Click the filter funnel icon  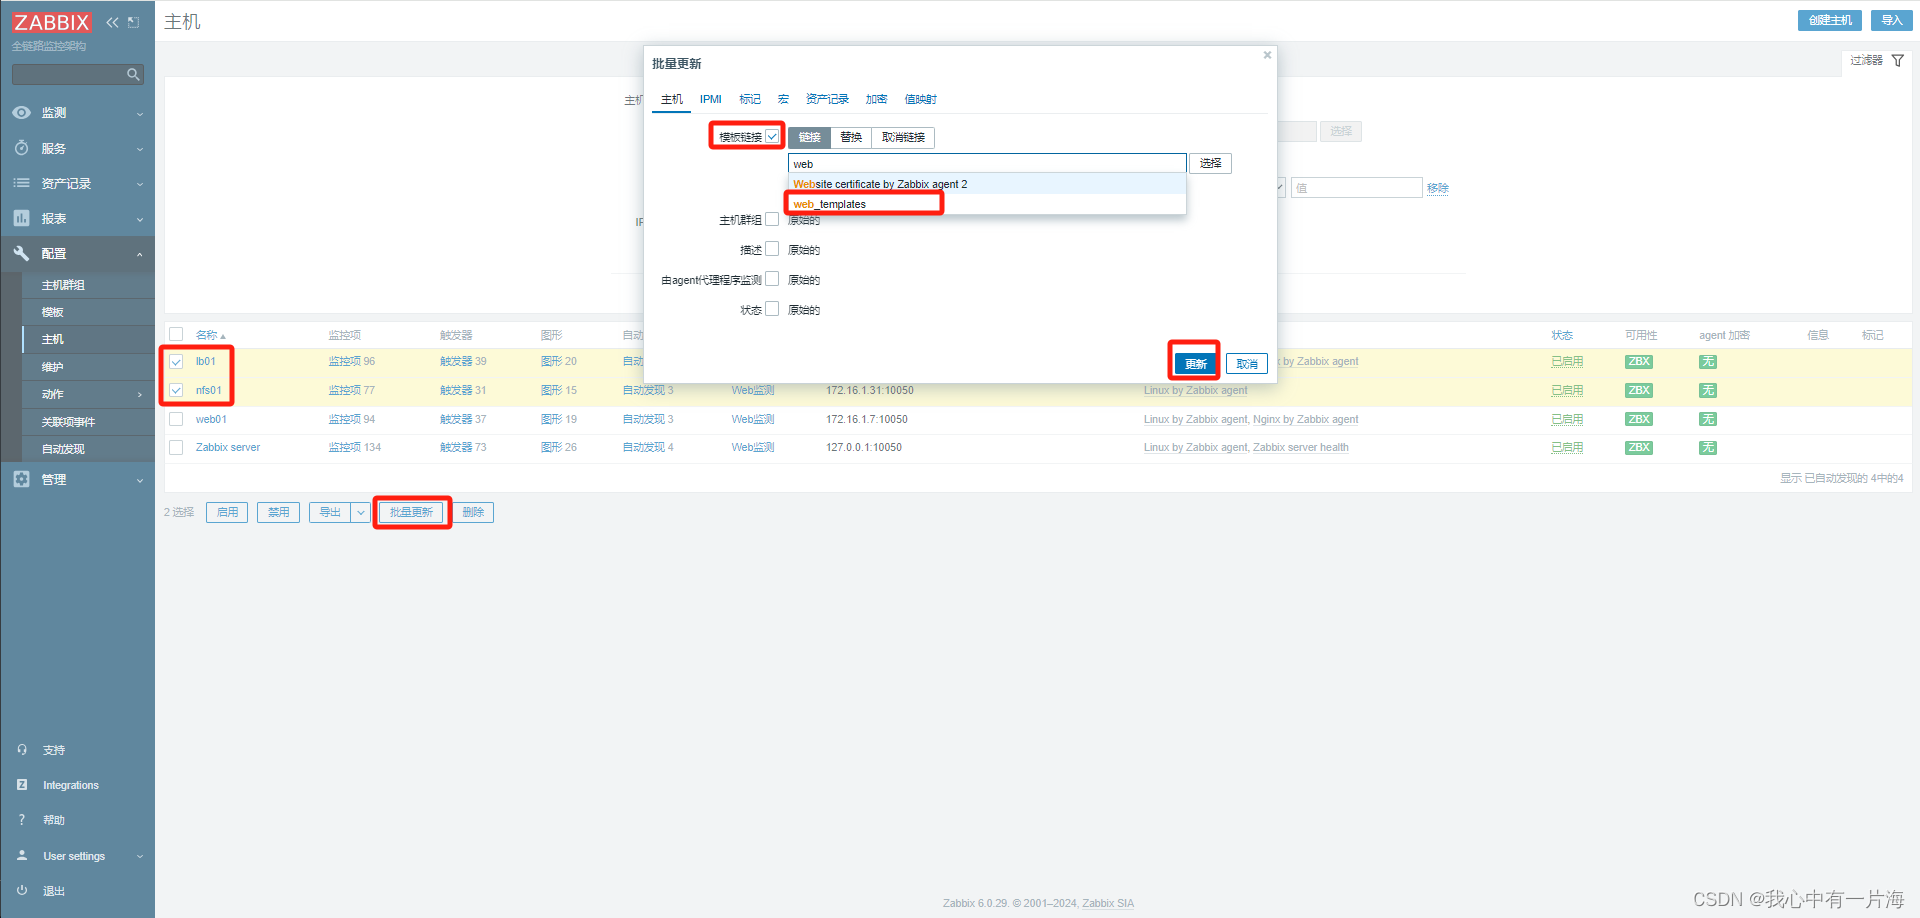[1897, 61]
